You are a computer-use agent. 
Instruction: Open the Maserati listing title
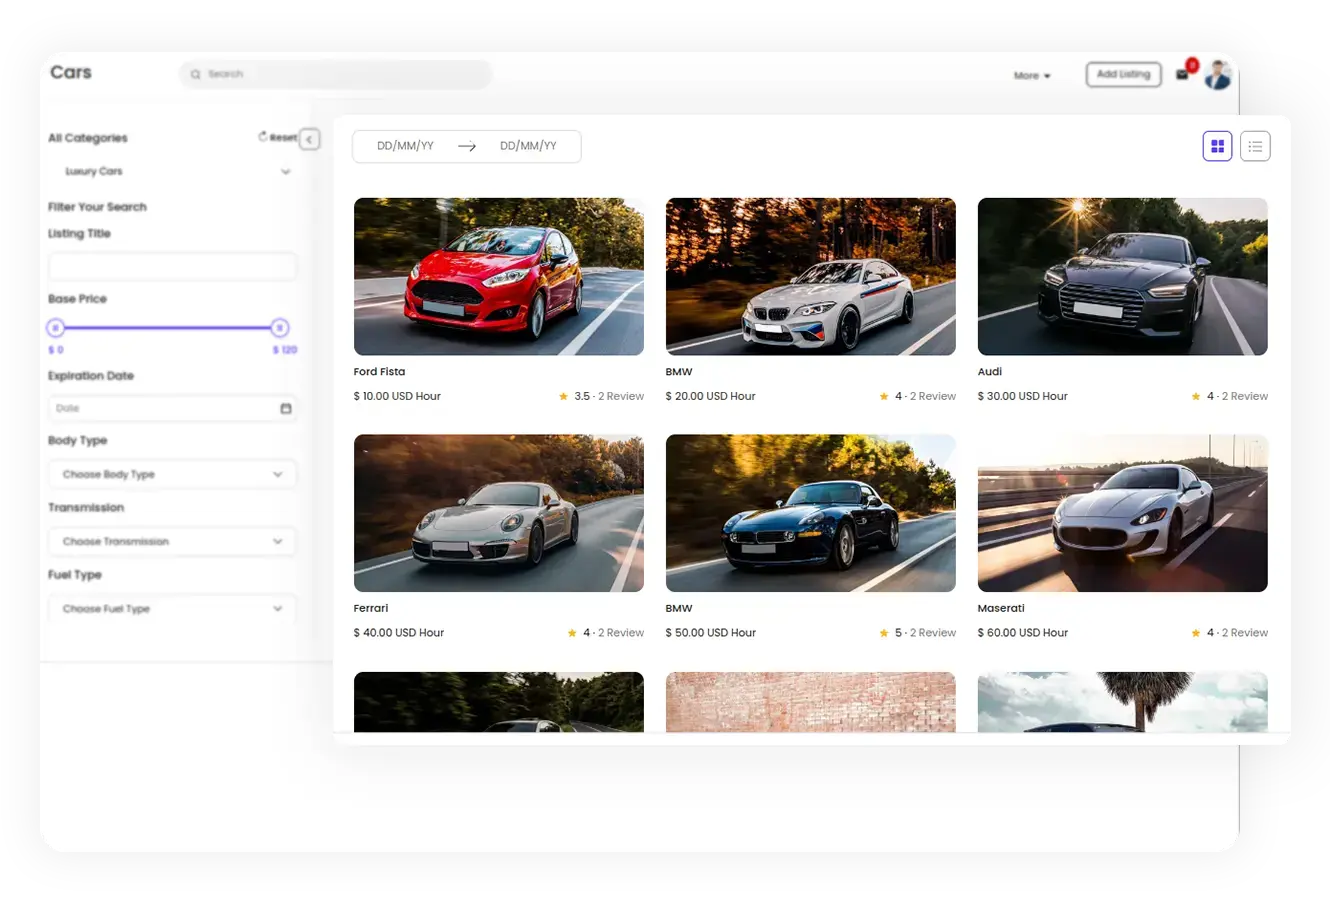click(x=1001, y=608)
